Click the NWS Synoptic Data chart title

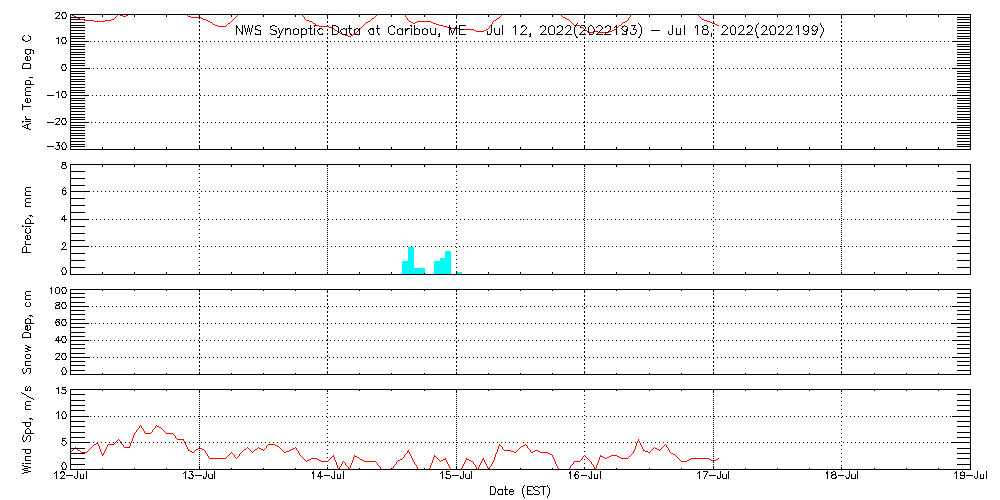point(529,30)
